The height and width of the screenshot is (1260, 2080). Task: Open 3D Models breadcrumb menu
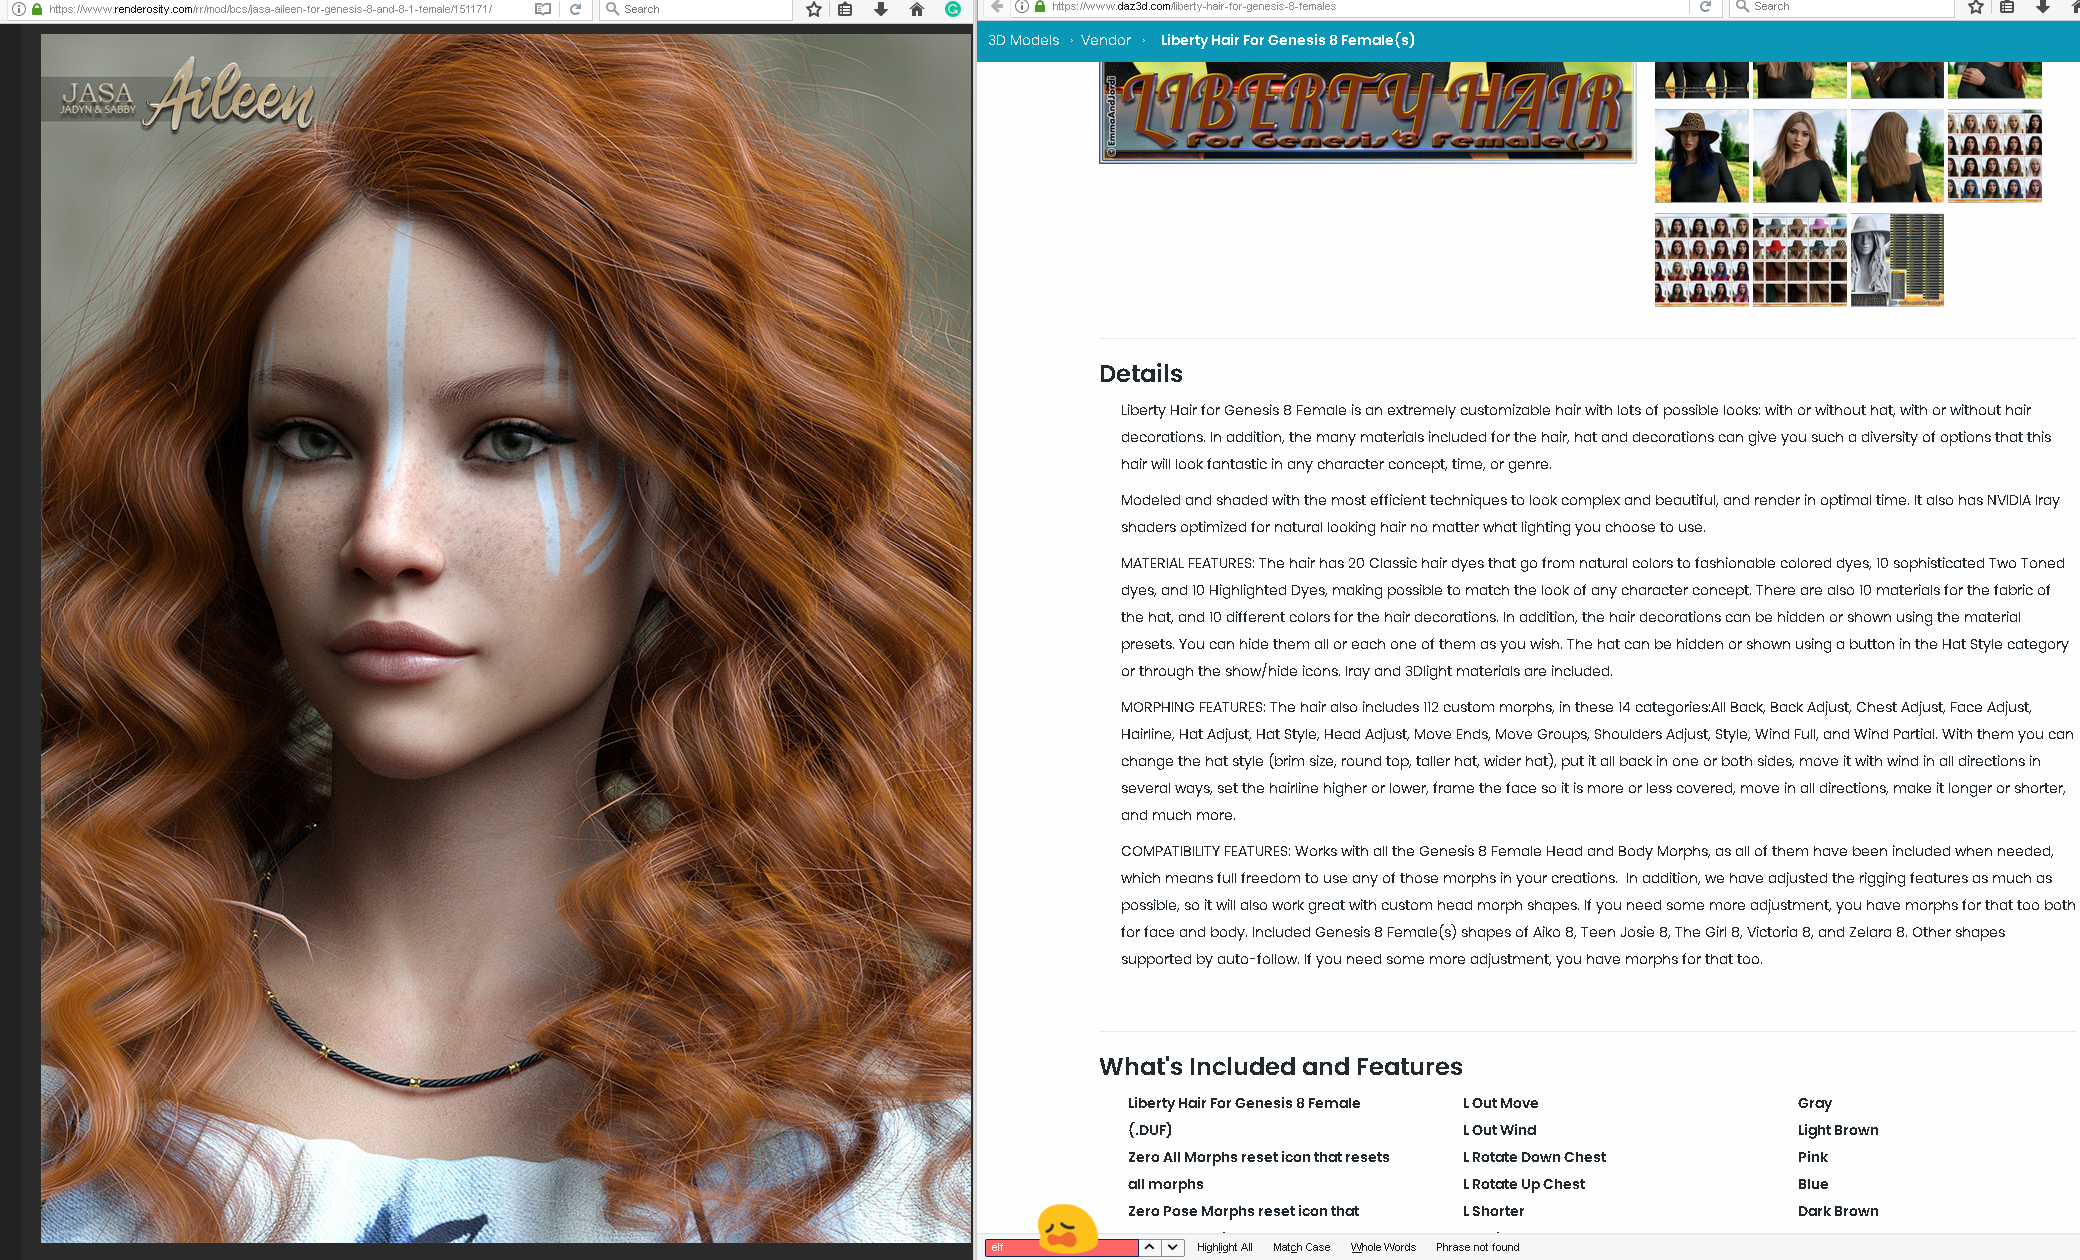[1023, 40]
